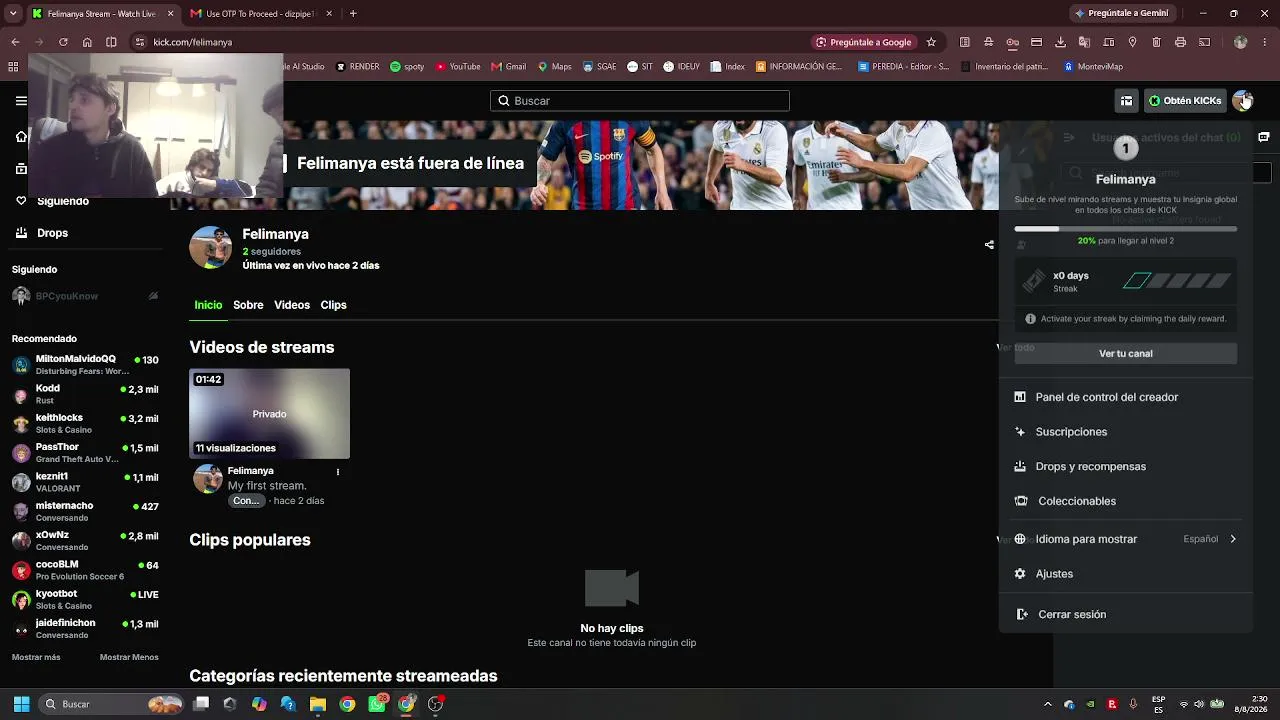The image size is (1280, 720).
Task: Click the Con... category tag under My first stream
Action: coord(246,501)
